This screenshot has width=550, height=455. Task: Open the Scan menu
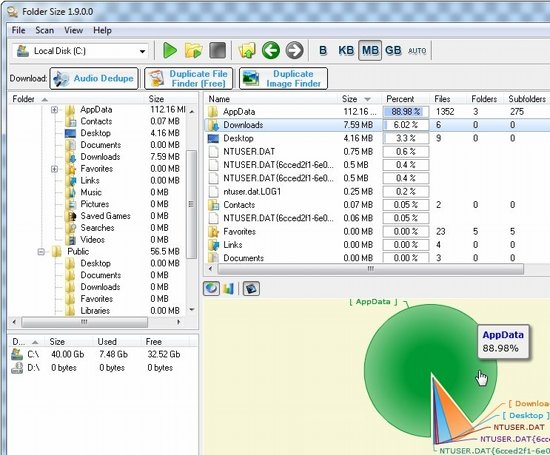pyautogui.click(x=45, y=31)
